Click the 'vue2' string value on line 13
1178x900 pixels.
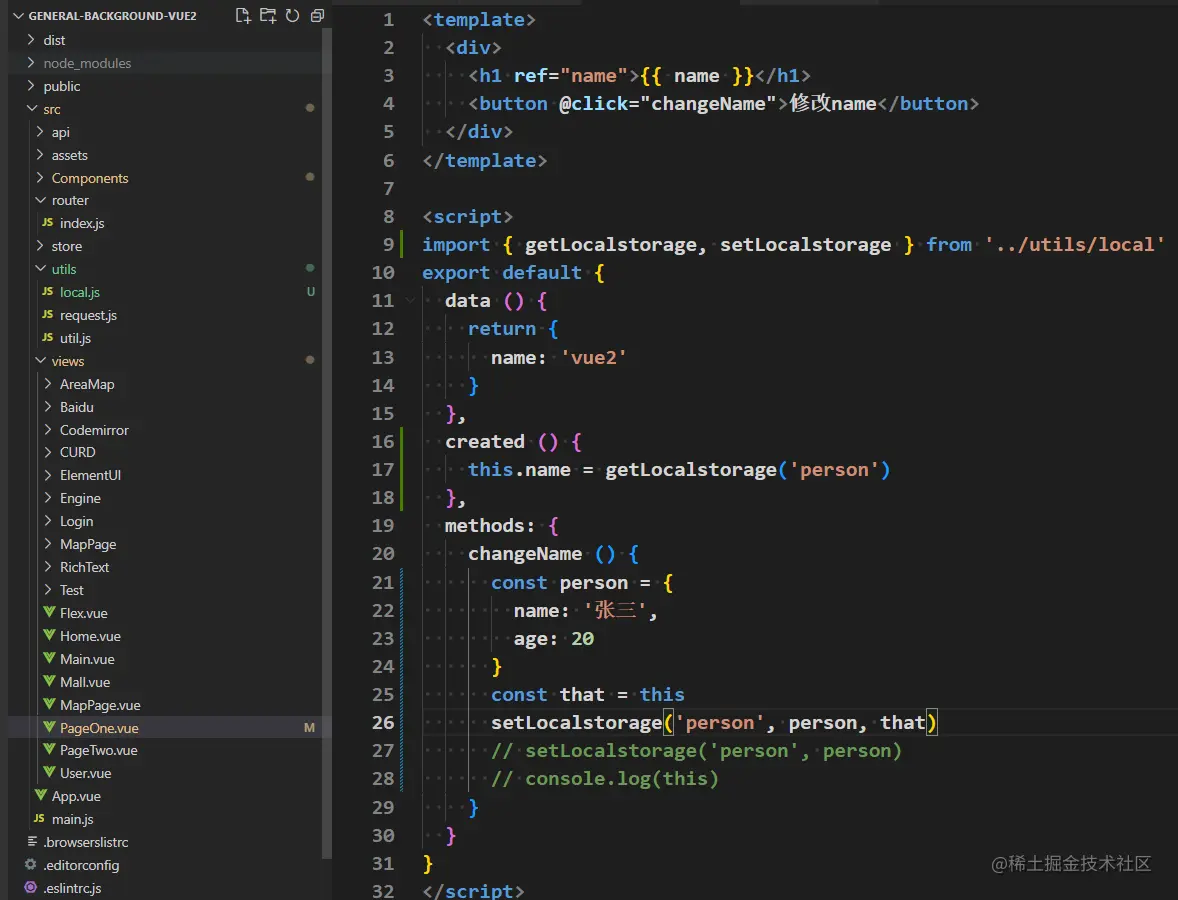click(x=594, y=358)
